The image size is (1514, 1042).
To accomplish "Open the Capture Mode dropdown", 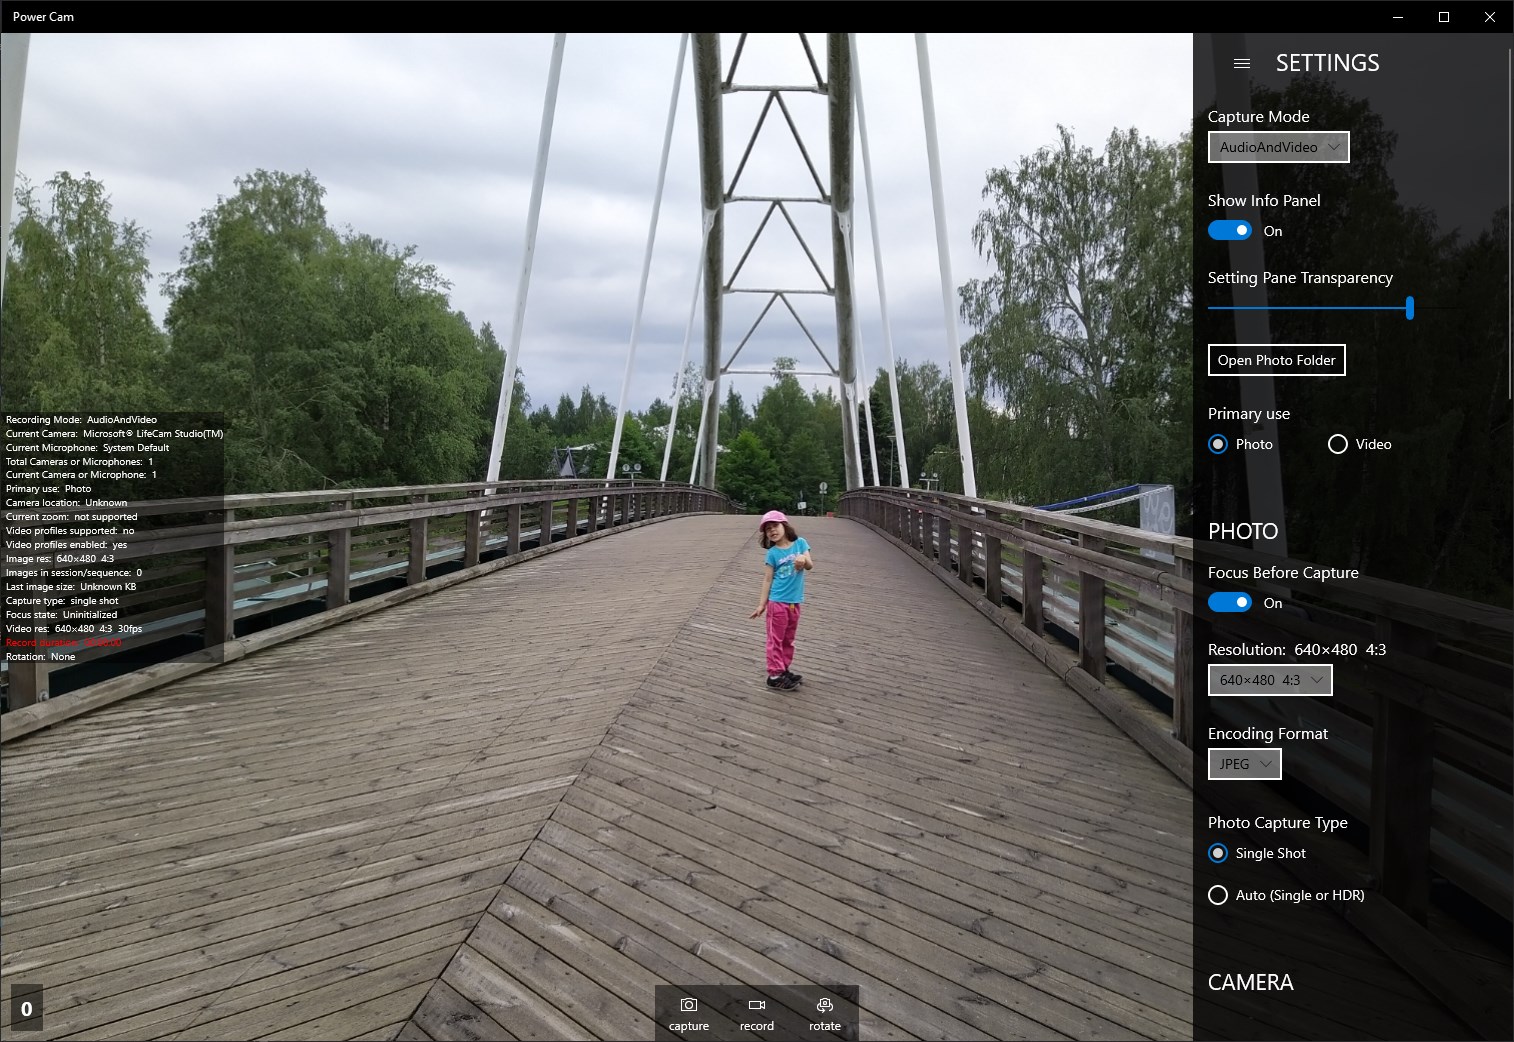I will pyautogui.click(x=1278, y=146).
